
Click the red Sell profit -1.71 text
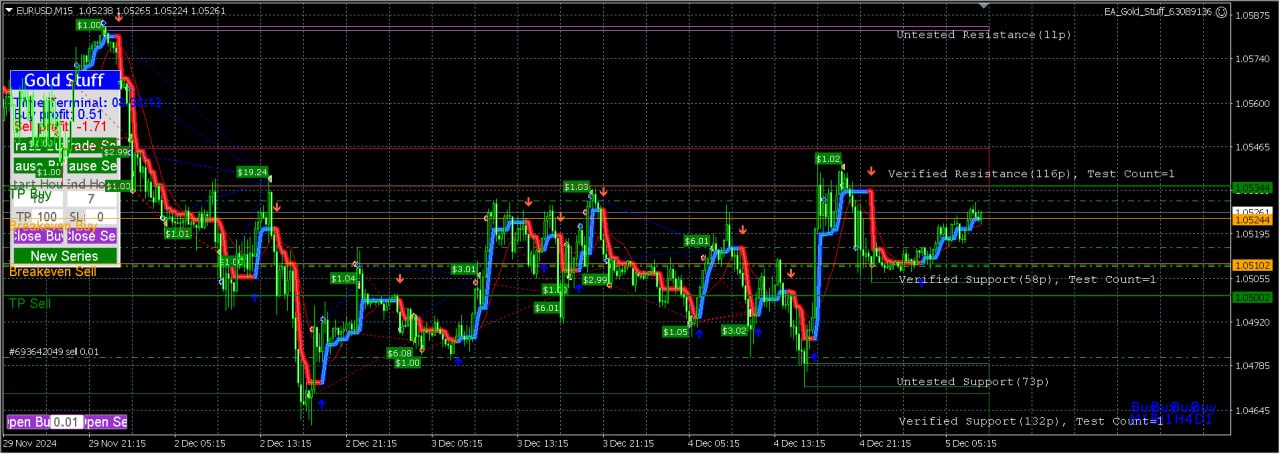60,126
